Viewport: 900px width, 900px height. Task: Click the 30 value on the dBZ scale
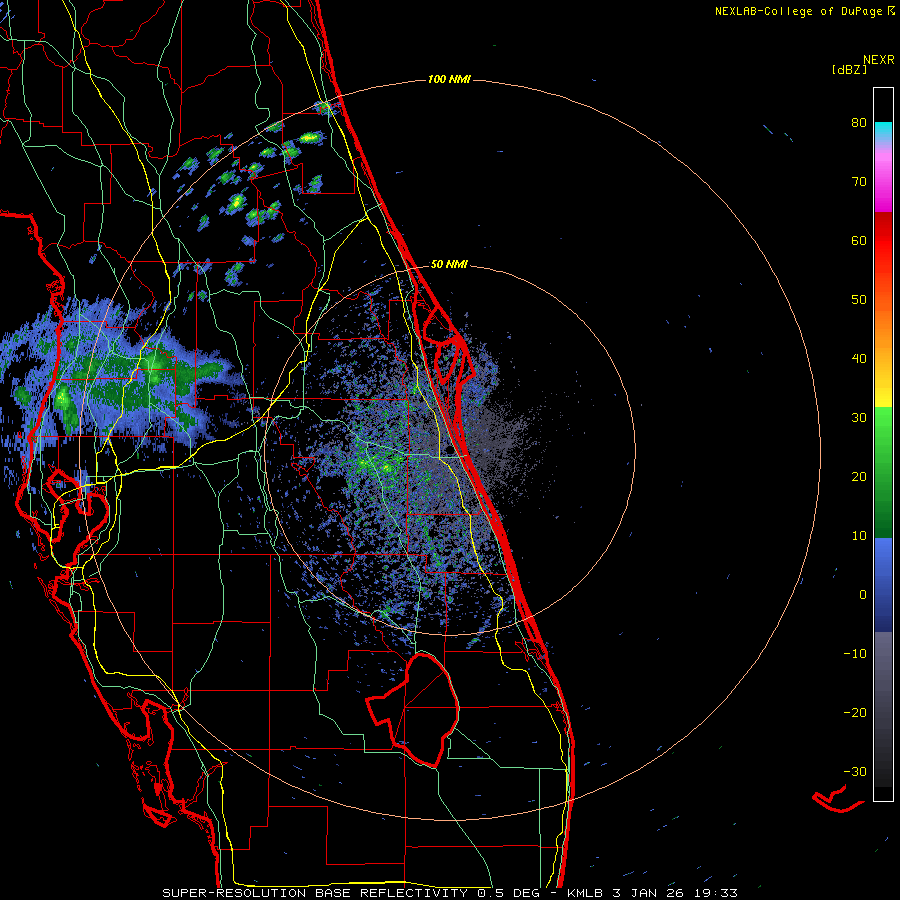point(859,418)
